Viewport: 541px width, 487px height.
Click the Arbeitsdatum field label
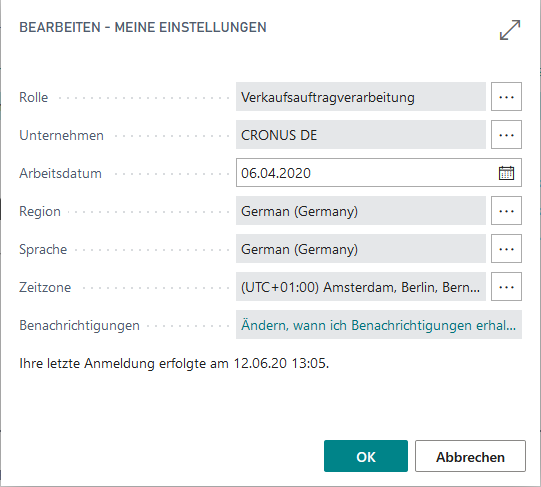60,173
